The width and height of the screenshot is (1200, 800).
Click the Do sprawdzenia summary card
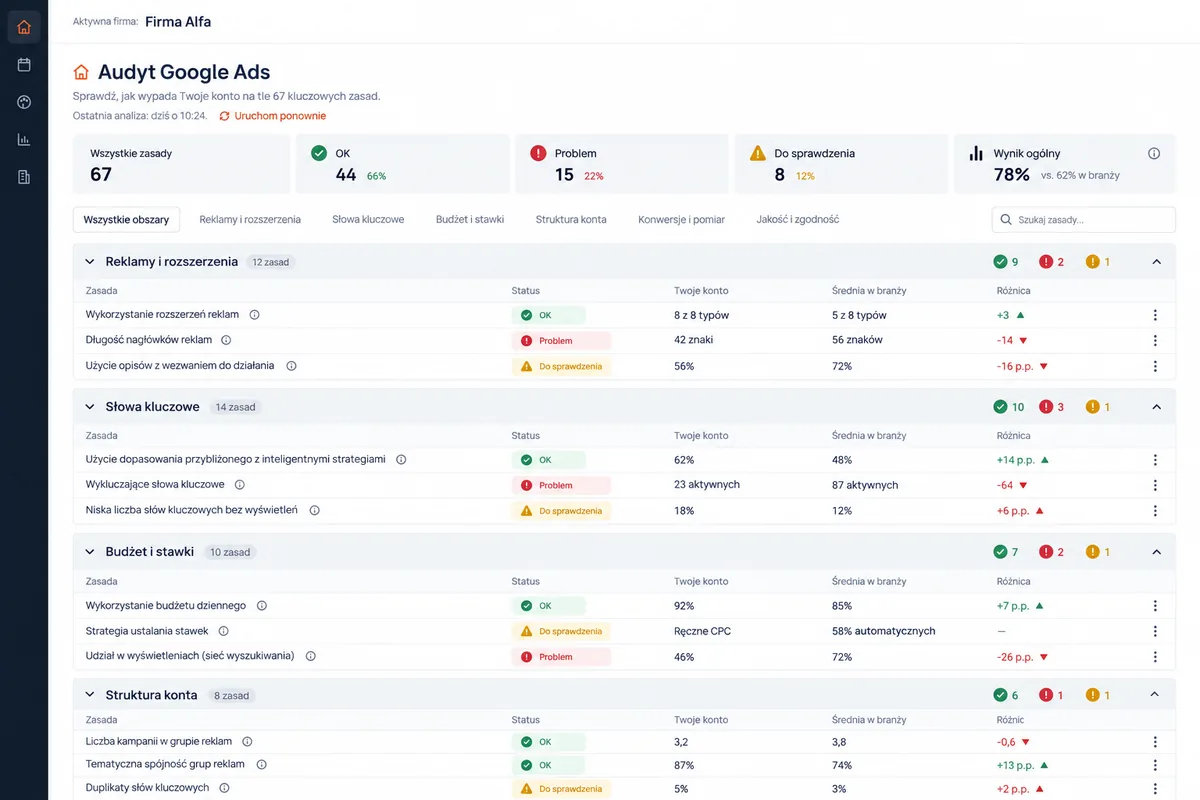point(841,164)
